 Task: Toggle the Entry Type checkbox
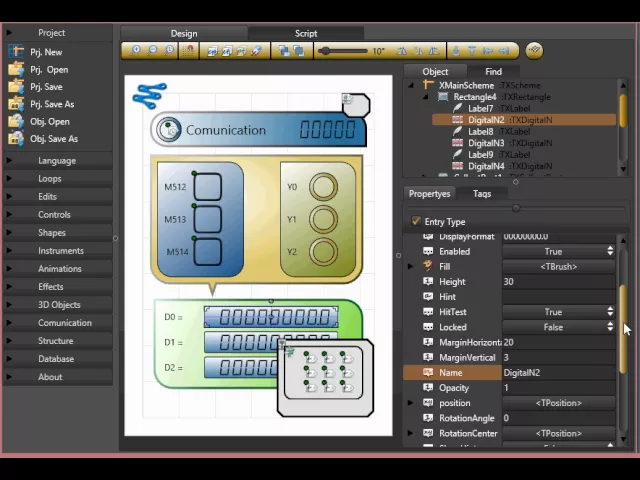click(x=416, y=221)
